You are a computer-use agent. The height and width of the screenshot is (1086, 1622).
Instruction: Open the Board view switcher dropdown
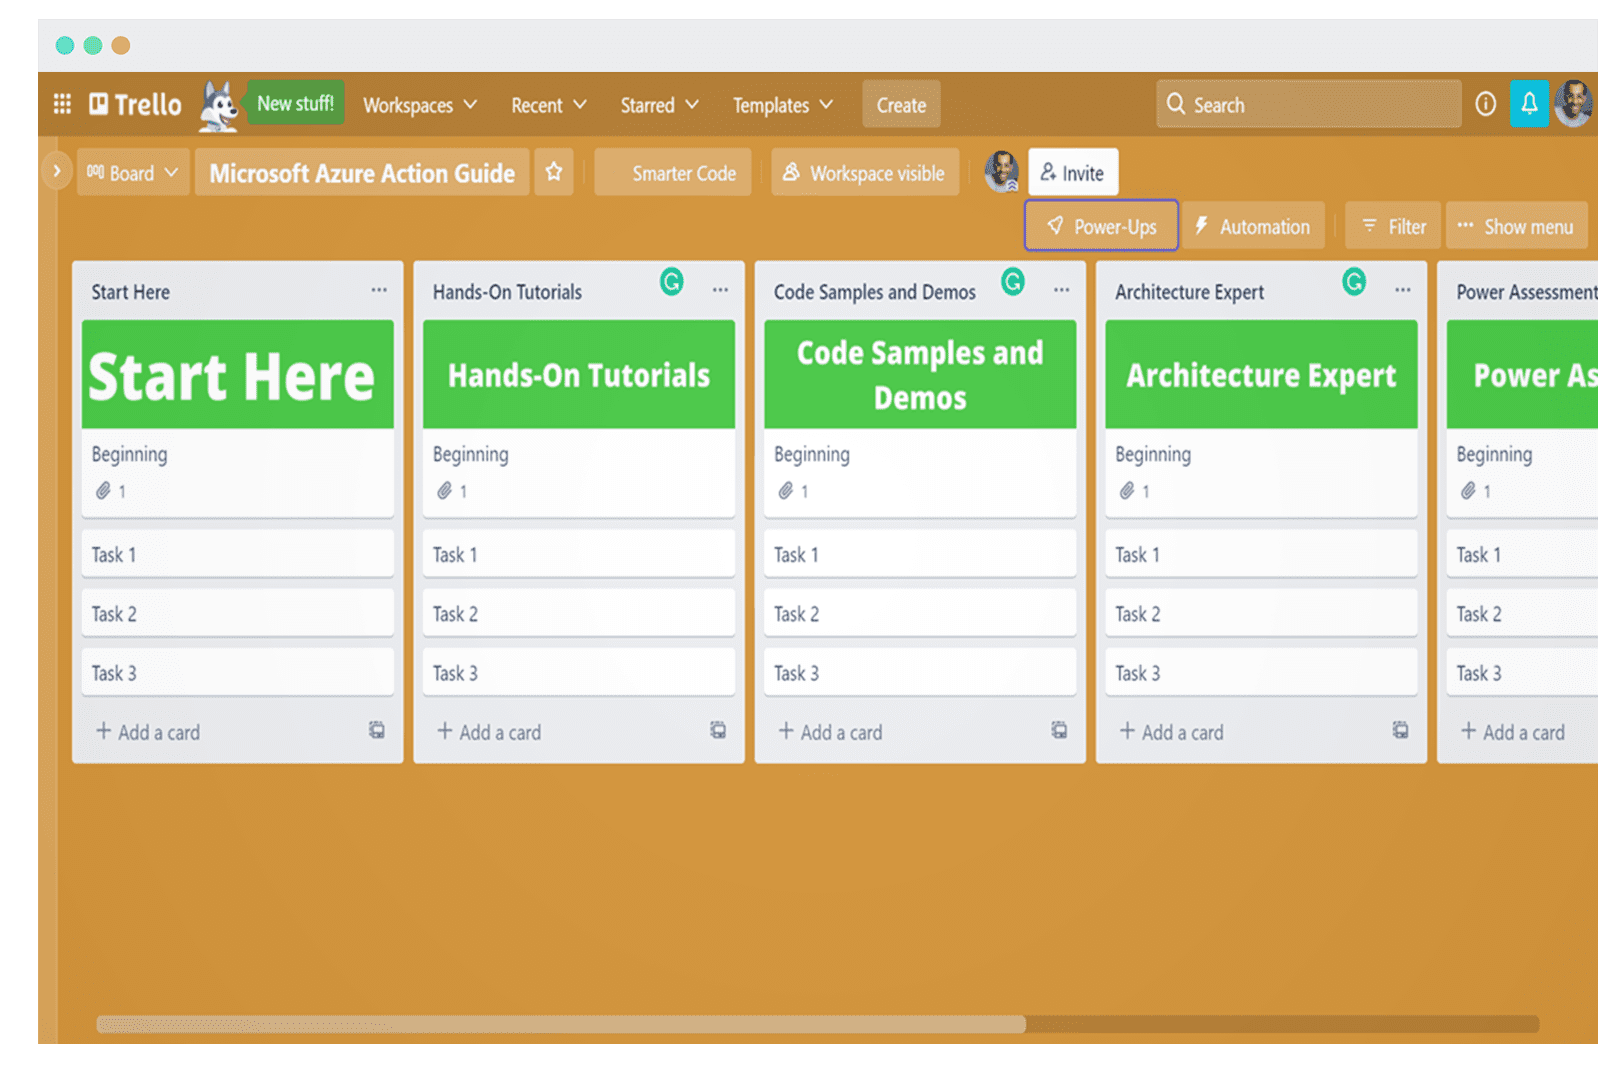133,173
